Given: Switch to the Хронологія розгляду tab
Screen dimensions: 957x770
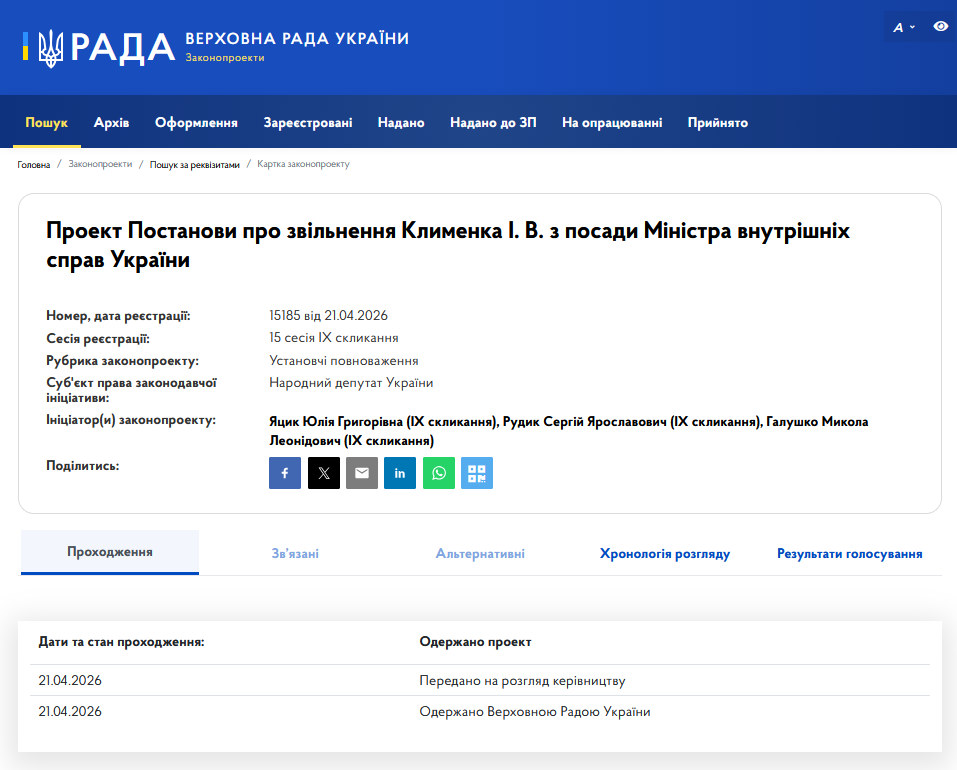Looking at the screenshot, I should pyautogui.click(x=665, y=553).
